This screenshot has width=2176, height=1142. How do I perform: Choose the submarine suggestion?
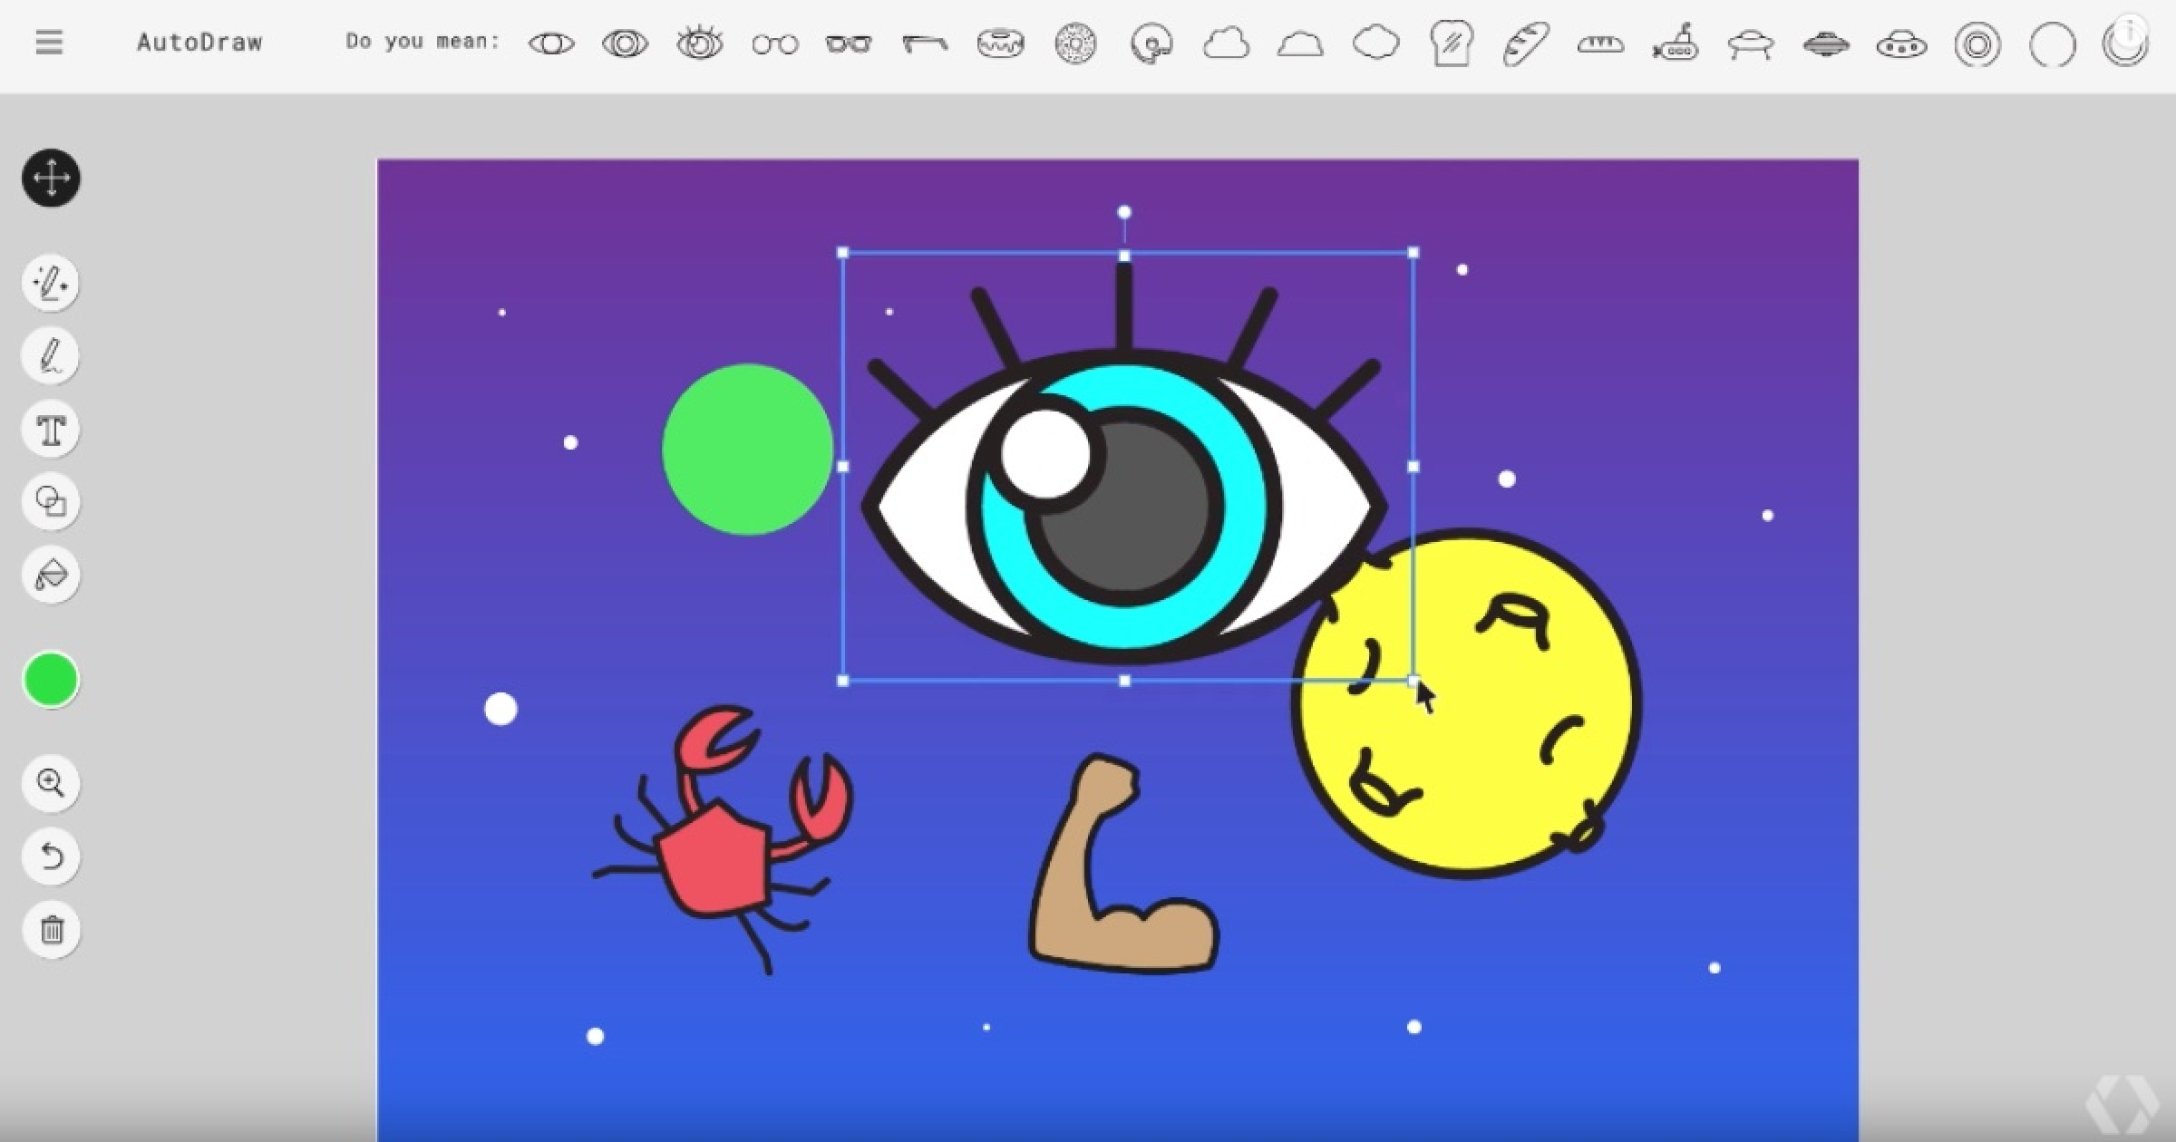click(x=1675, y=44)
